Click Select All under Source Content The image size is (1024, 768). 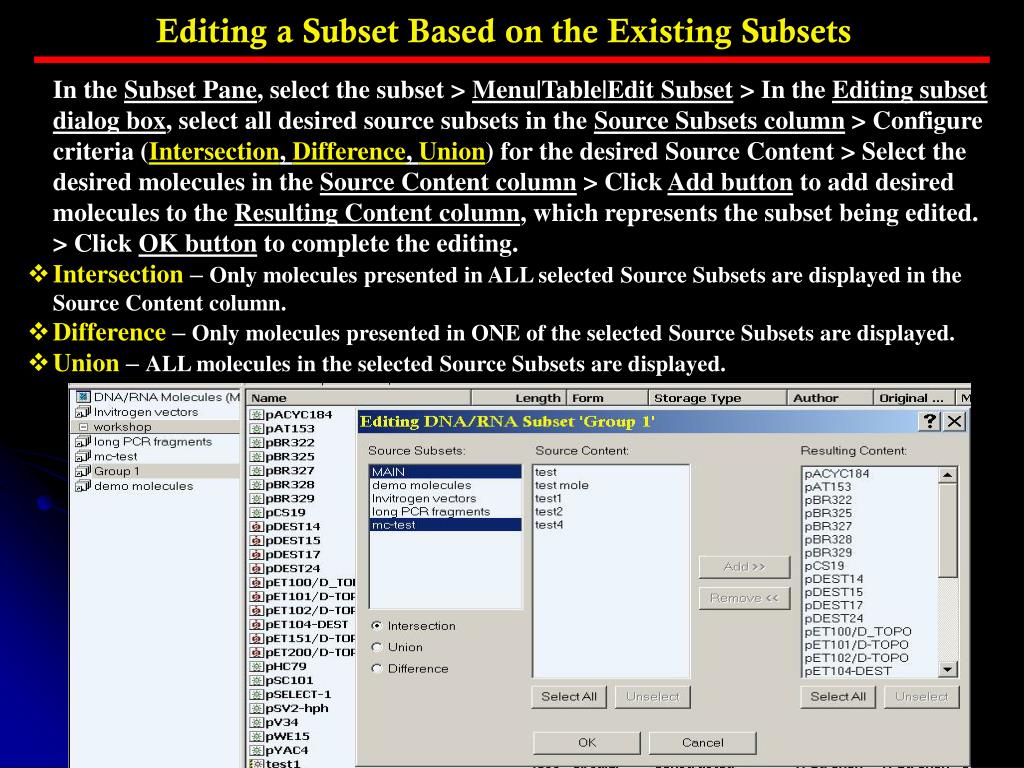(569, 697)
